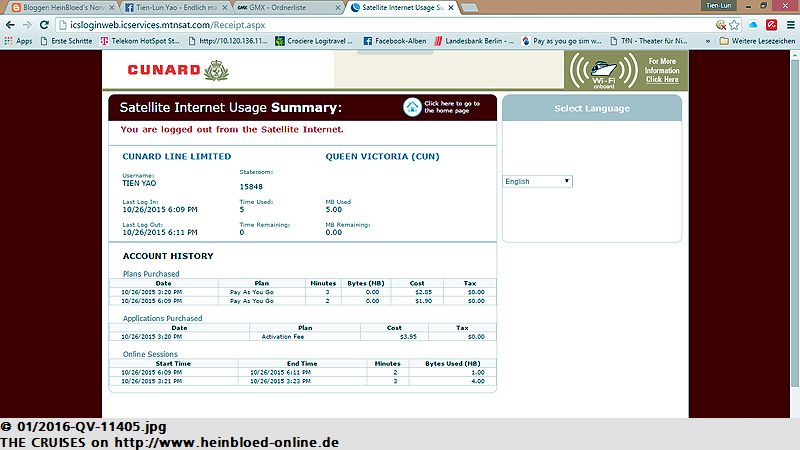
Task: Open the Erste Schritte bookmark
Action: coord(66,41)
